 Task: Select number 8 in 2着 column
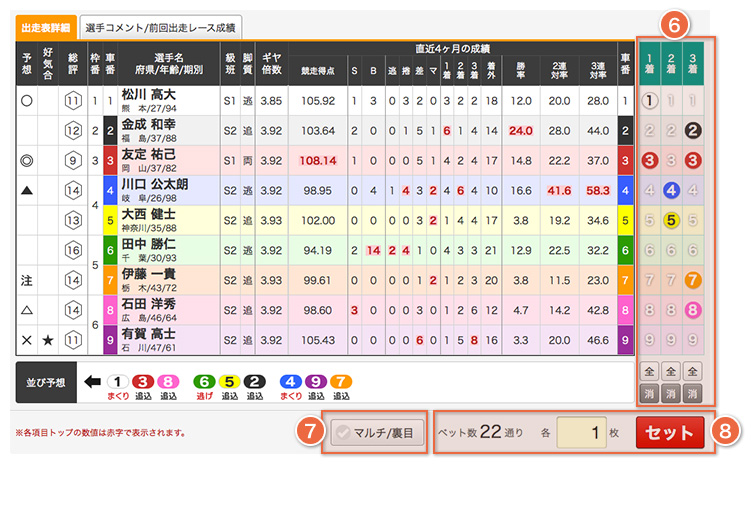[x=671, y=310]
